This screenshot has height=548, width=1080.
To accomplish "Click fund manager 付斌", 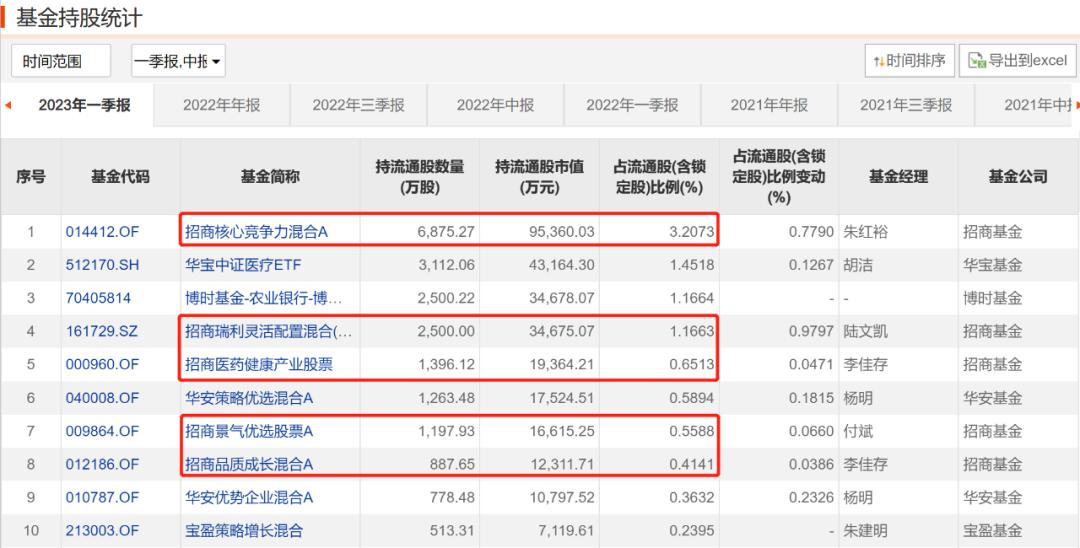I will (x=858, y=431).
